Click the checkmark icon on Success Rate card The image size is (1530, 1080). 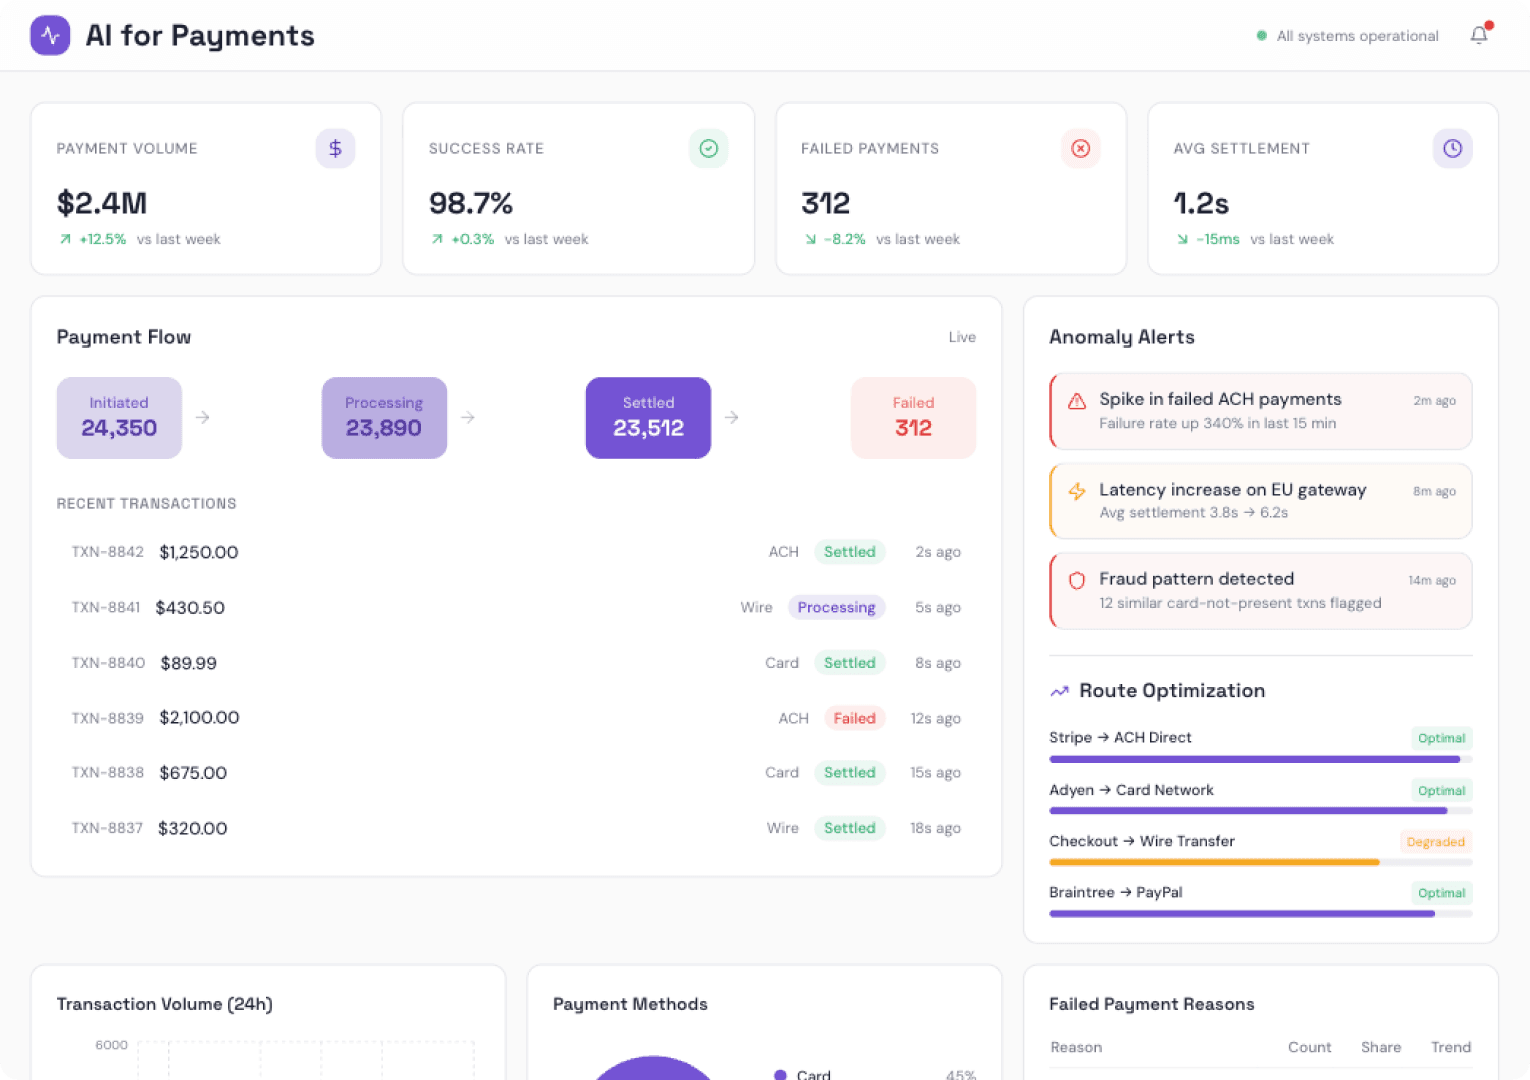point(709,148)
